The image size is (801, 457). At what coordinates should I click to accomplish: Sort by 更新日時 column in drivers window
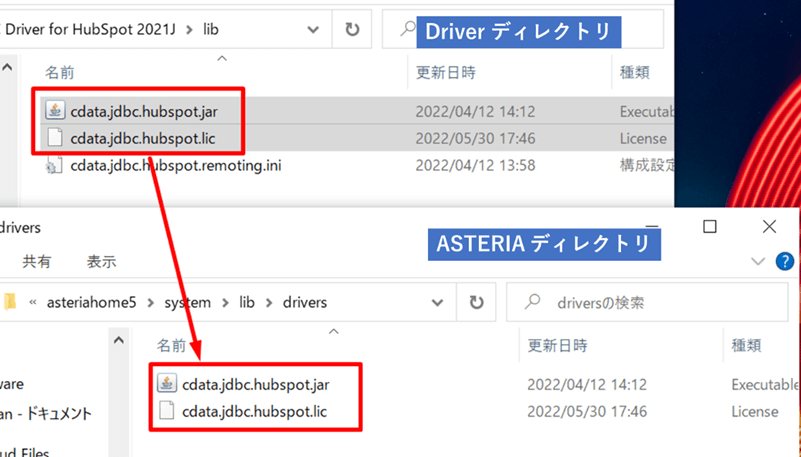pos(557,346)
